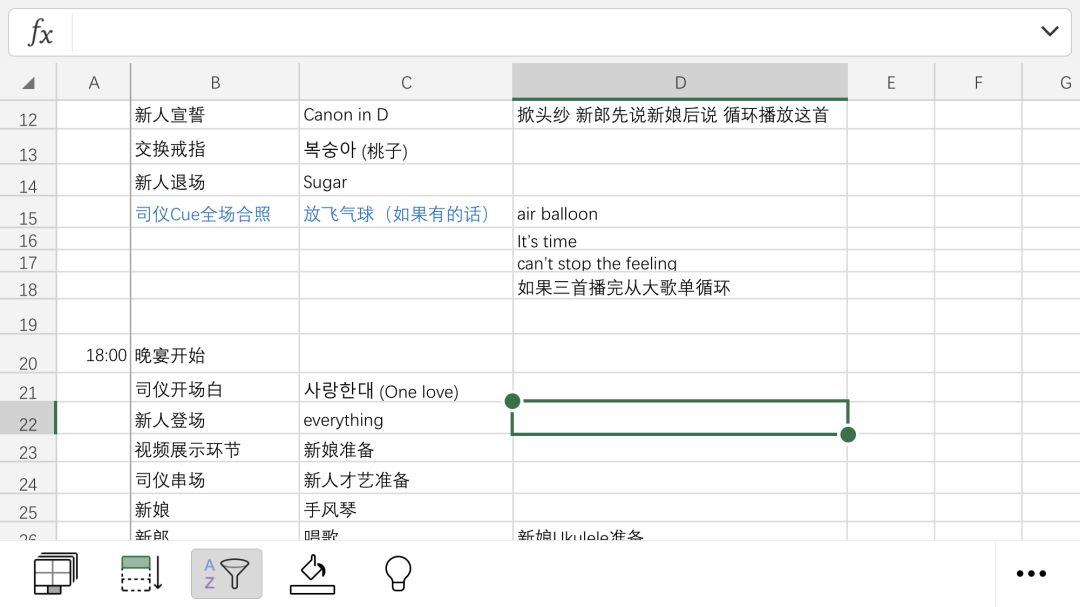Expand the formula bar with chevron
The height and width of the screenshot is (607, 1080).
tap(1049, 32)
